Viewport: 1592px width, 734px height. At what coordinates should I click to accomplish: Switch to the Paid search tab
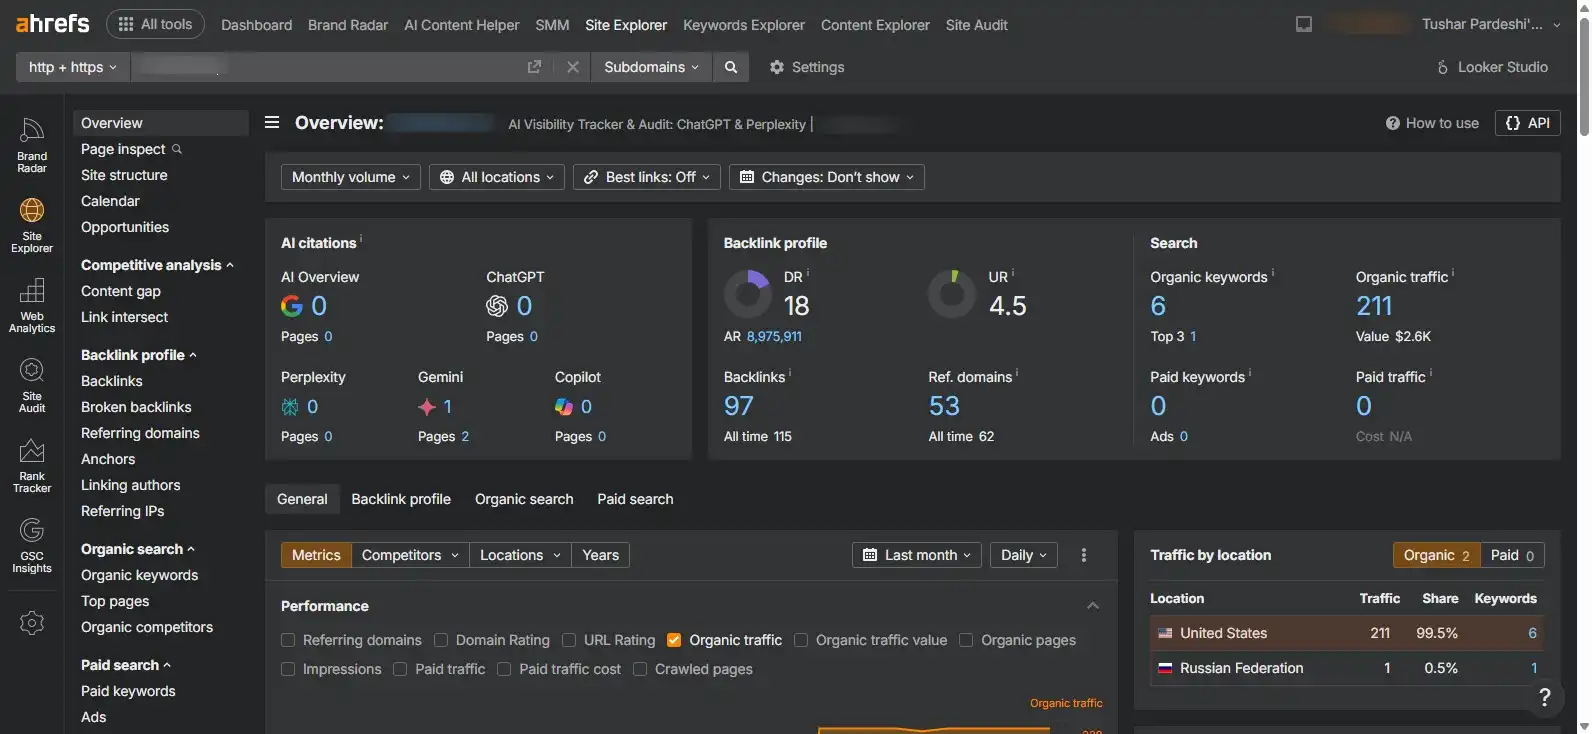[x=635, y=499]
